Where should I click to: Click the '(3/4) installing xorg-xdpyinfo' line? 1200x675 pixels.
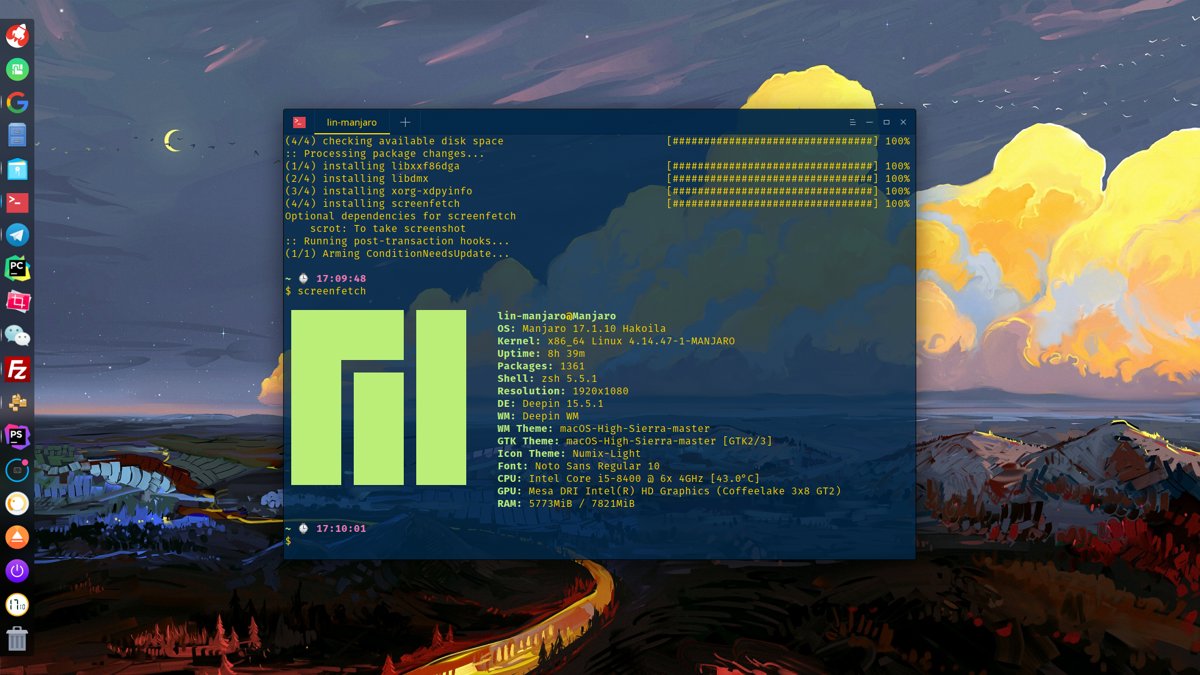[x=597, y=191]
